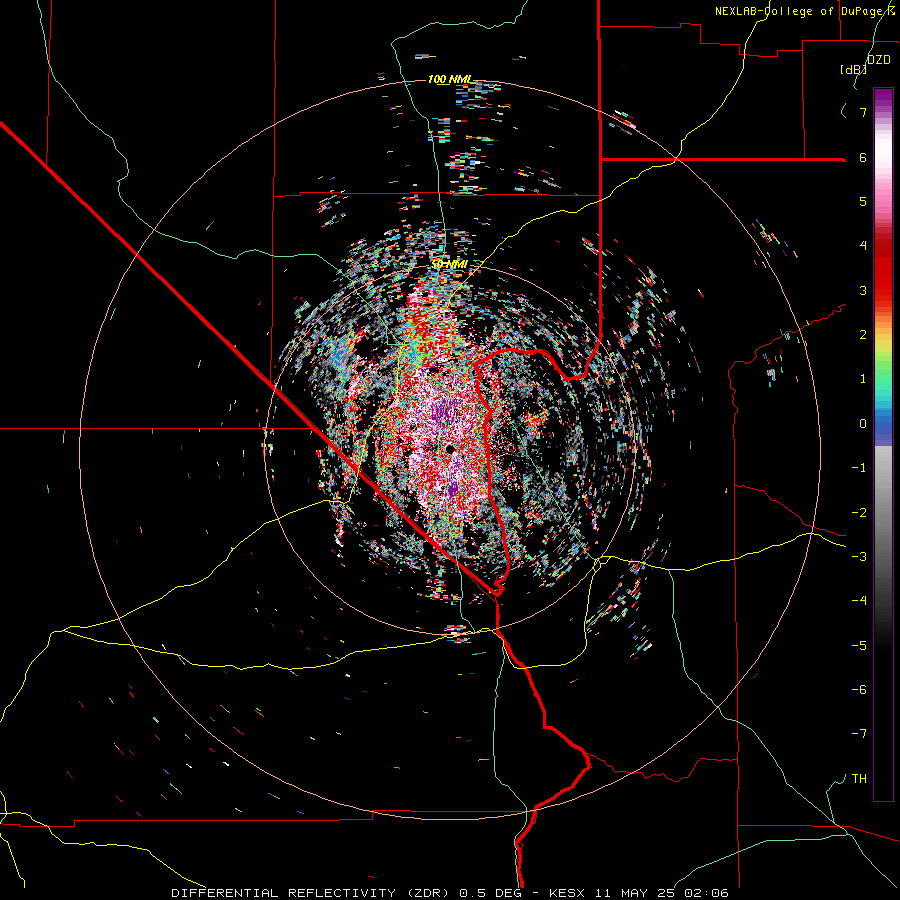
Task: Click the -7 value on the color scale
Action: tap(859, 734)
